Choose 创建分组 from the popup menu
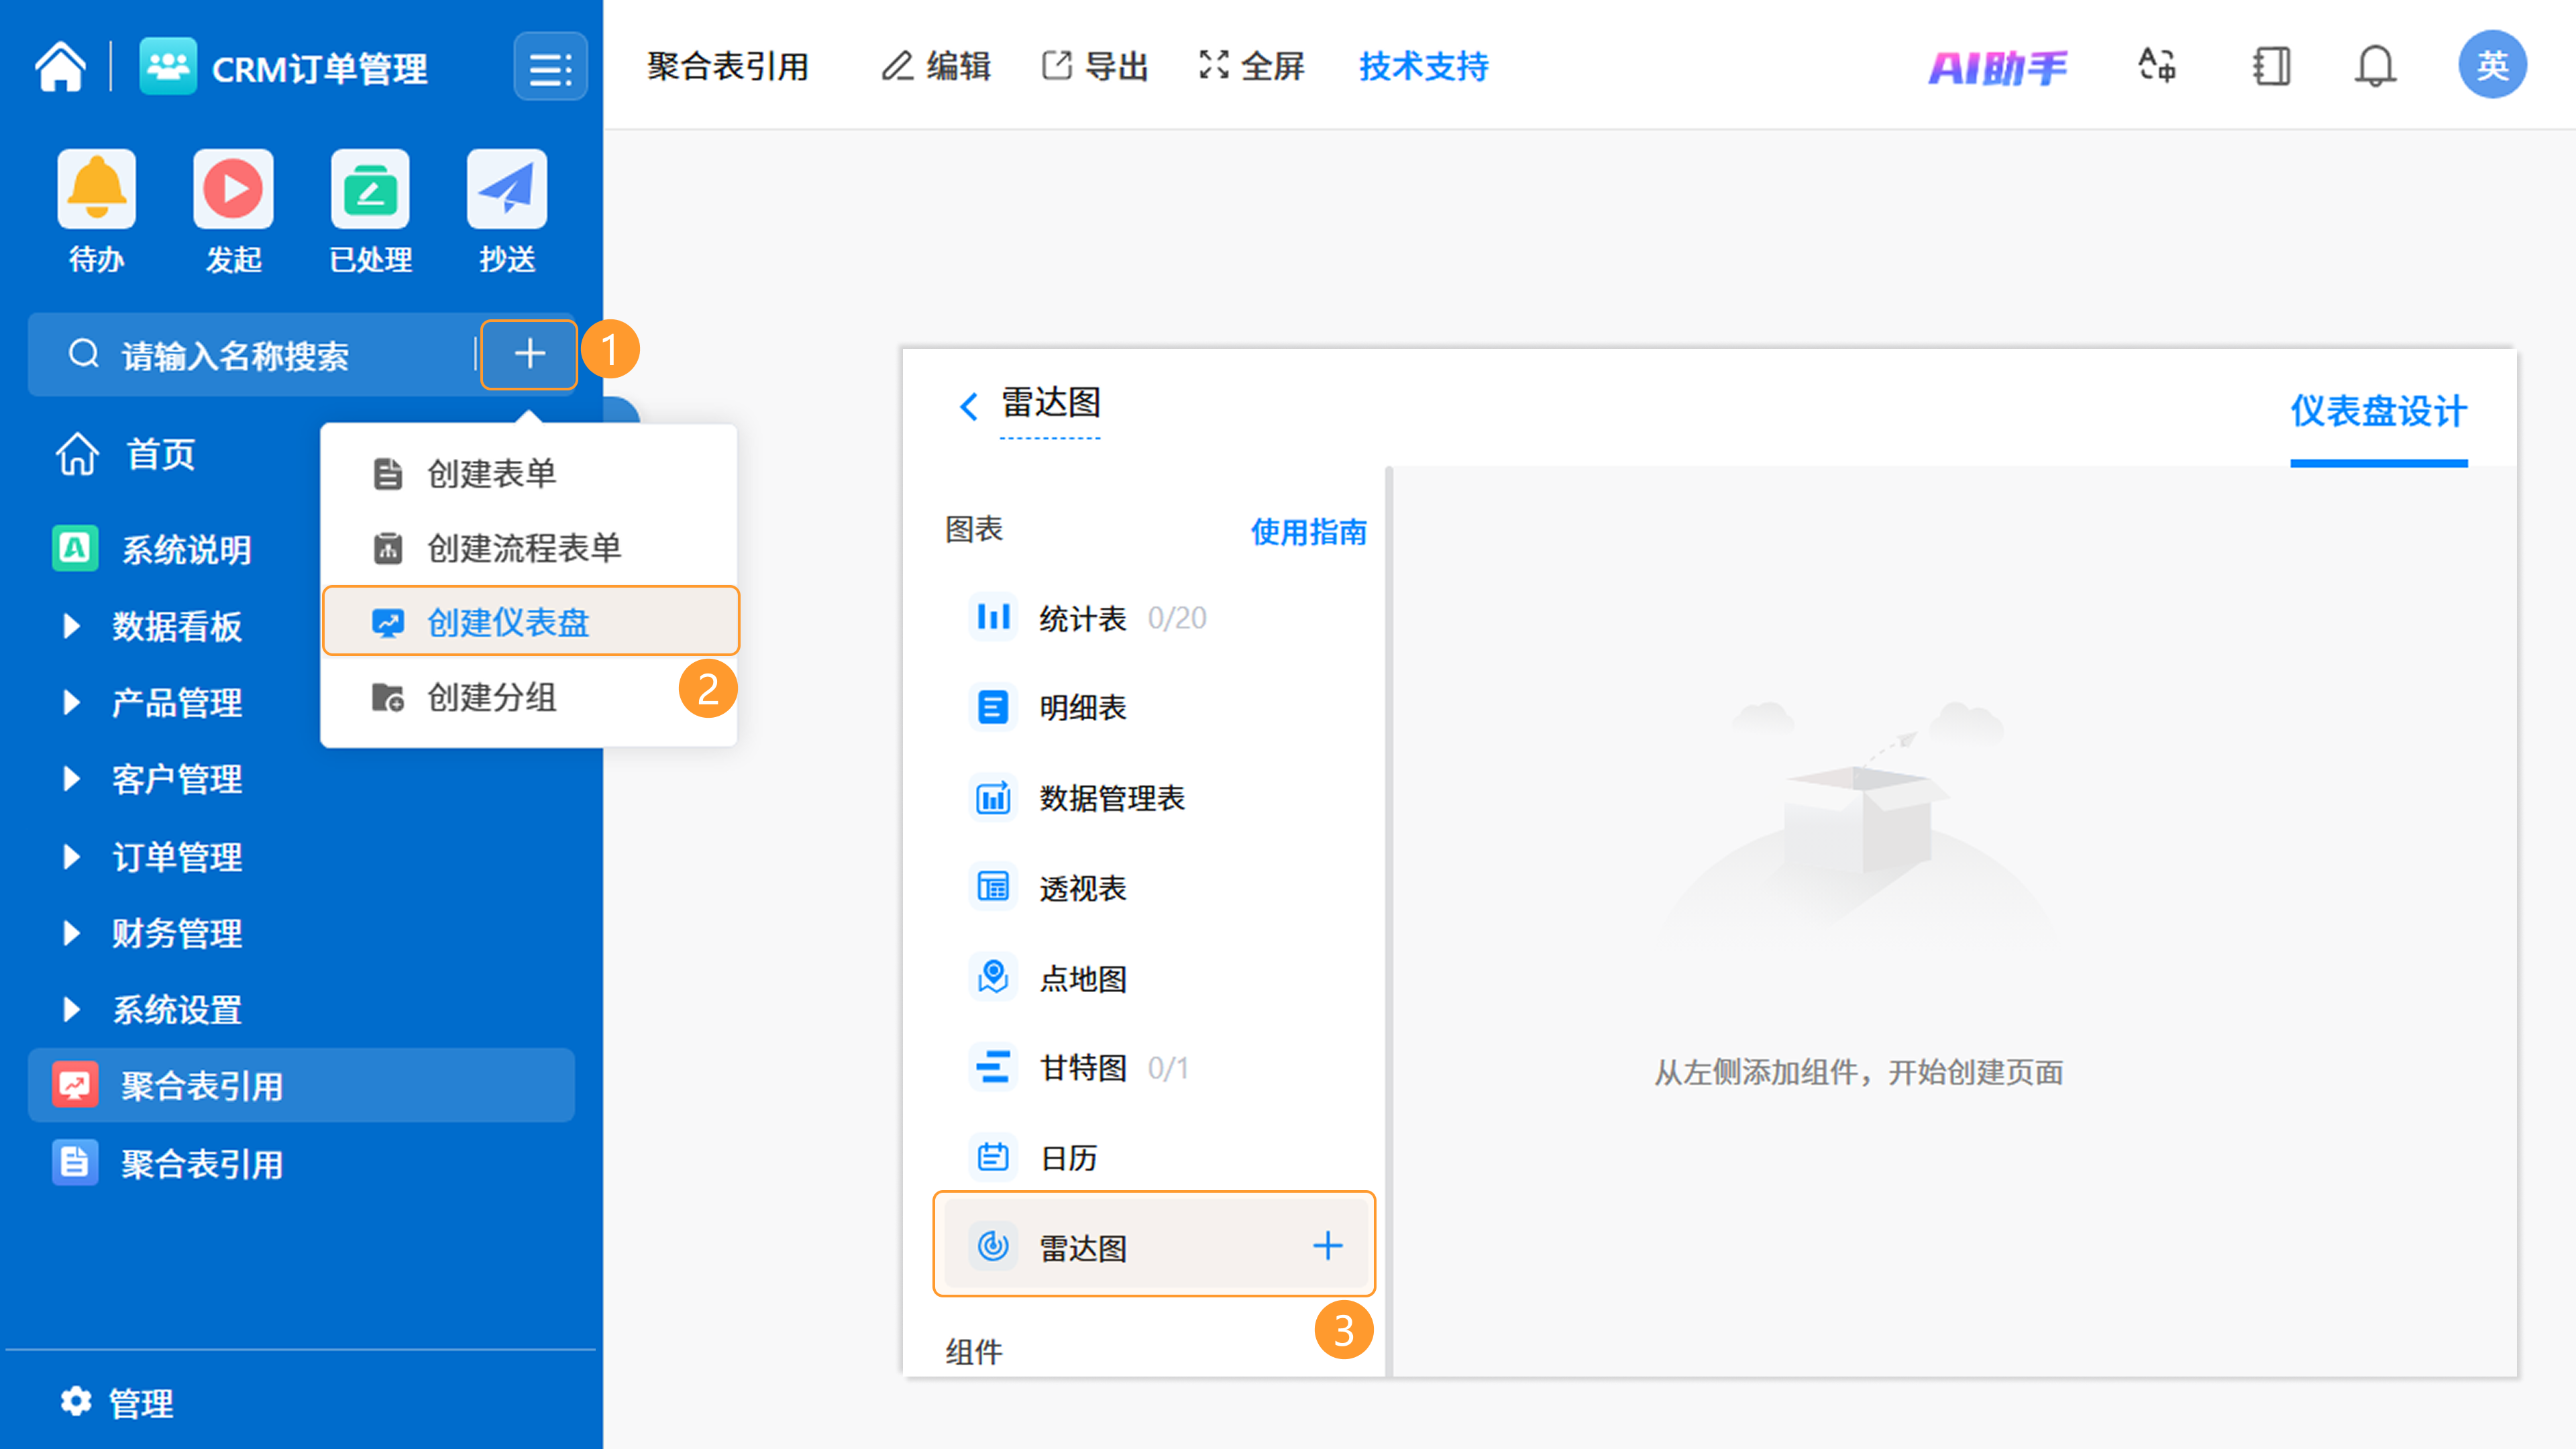Image resolution: width=2576 pixels, height=1449 pixels. tap(529, 697)
